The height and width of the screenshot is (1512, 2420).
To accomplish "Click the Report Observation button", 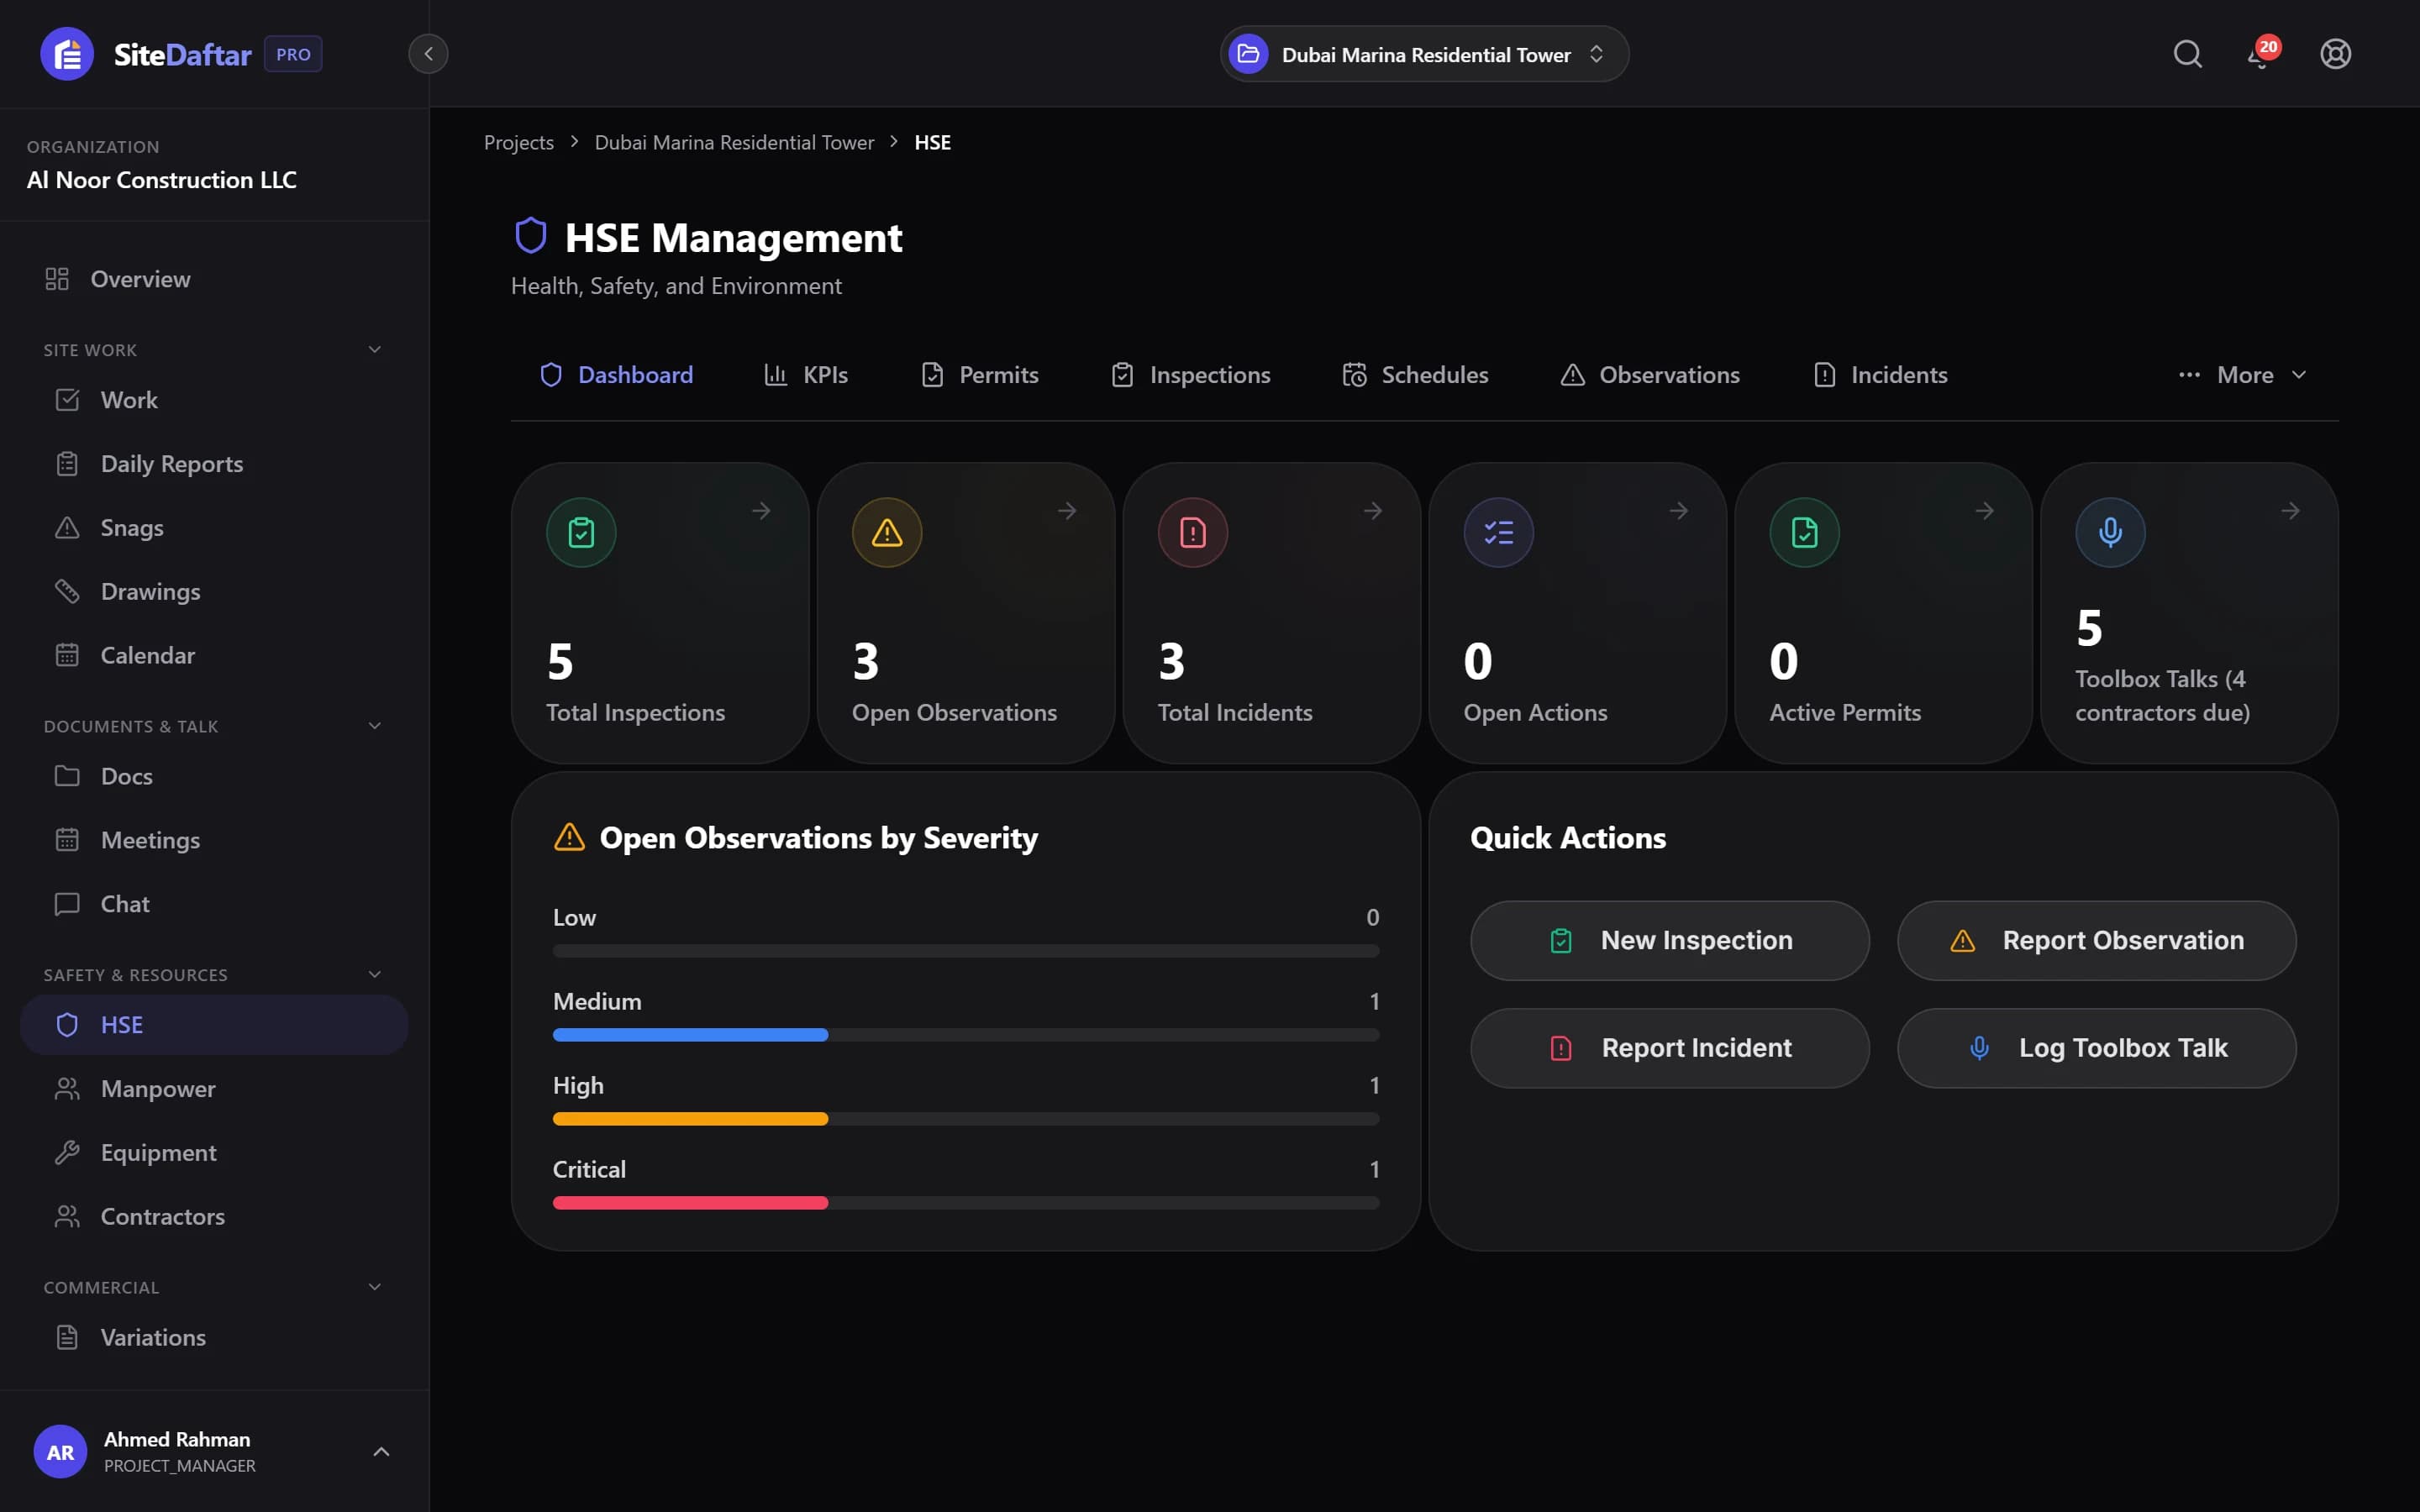I will point(2096,941).
